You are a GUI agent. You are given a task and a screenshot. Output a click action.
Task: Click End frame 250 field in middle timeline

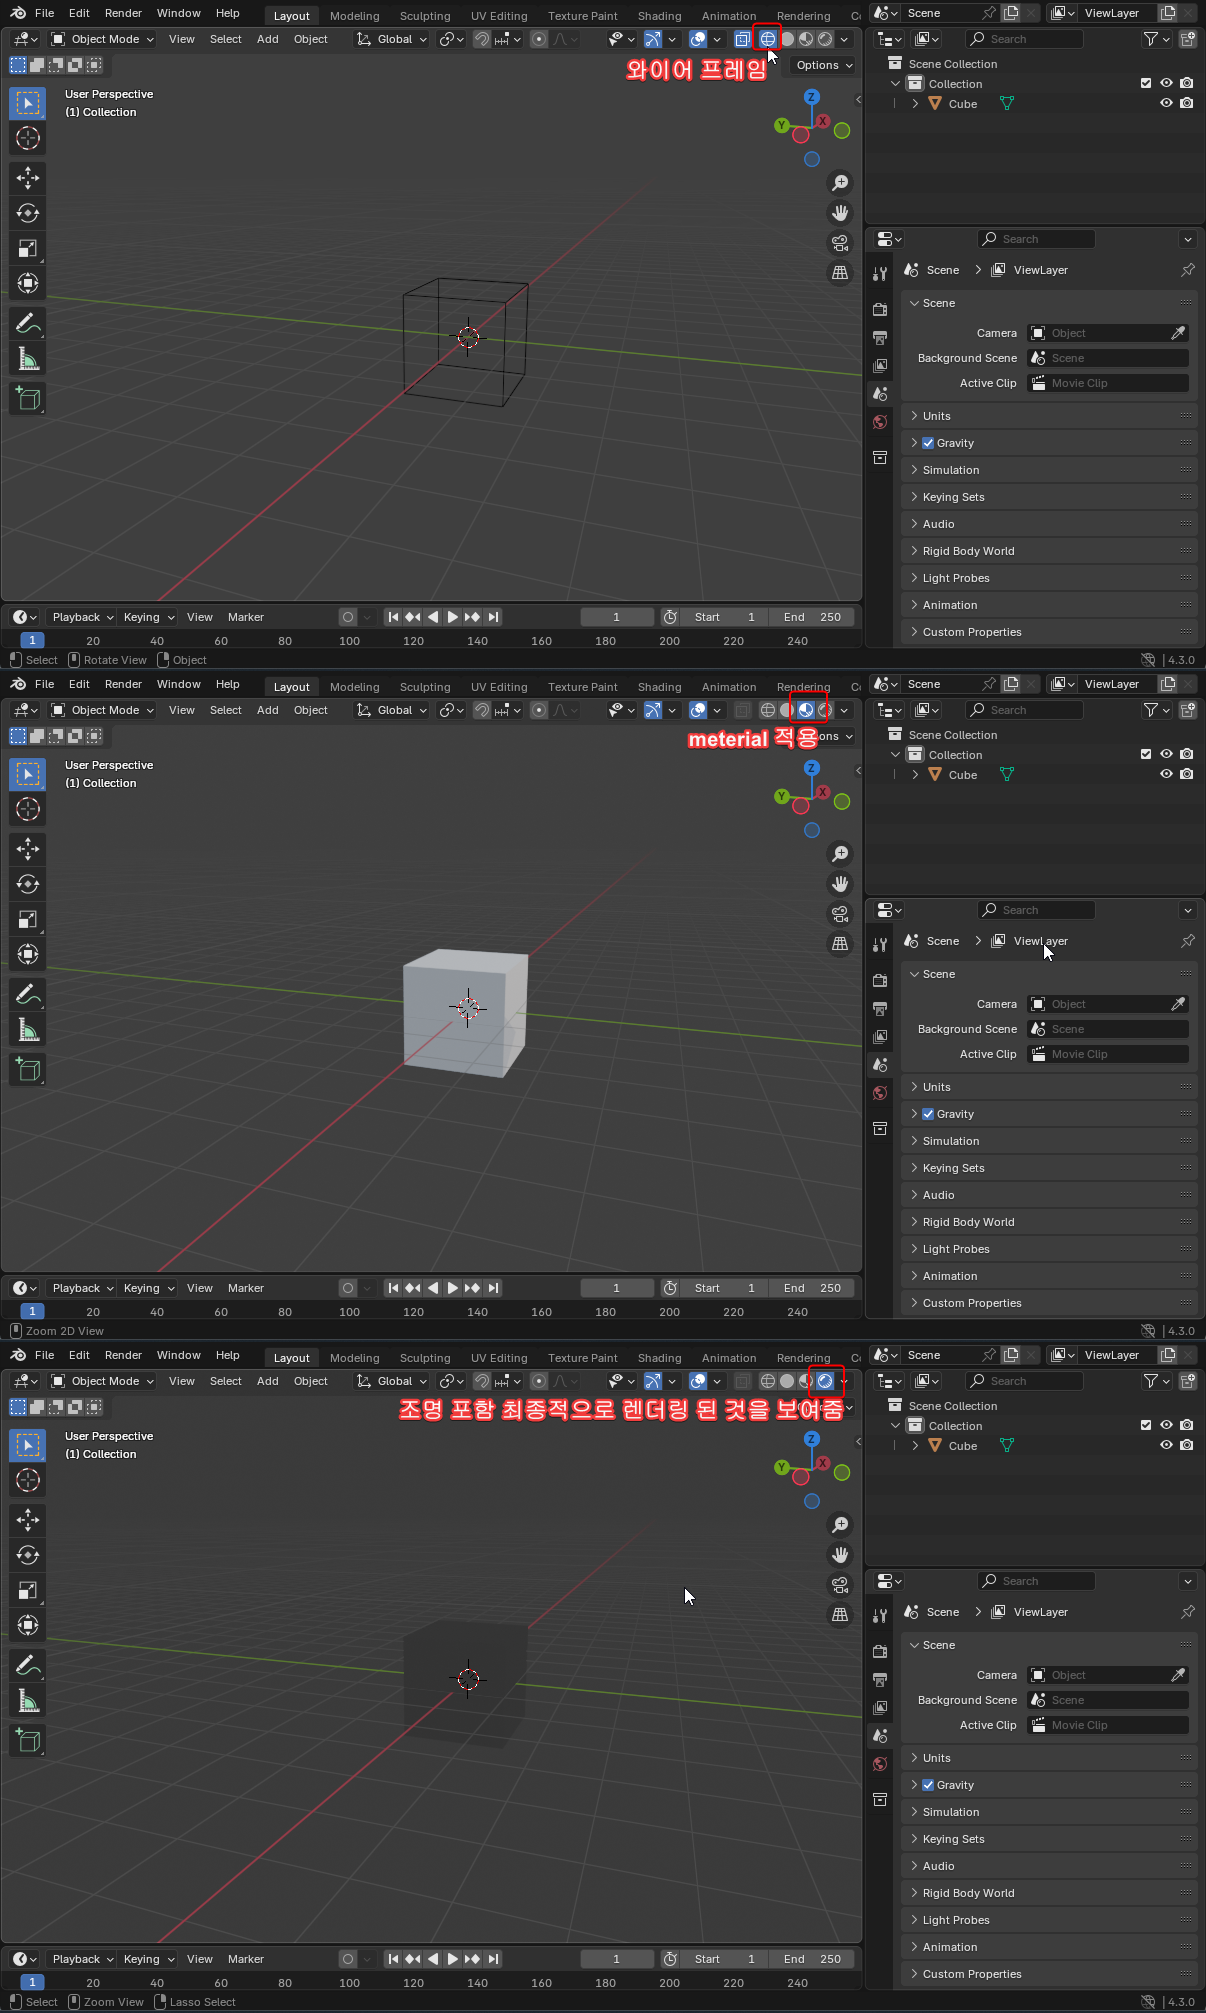(812, 1288)
